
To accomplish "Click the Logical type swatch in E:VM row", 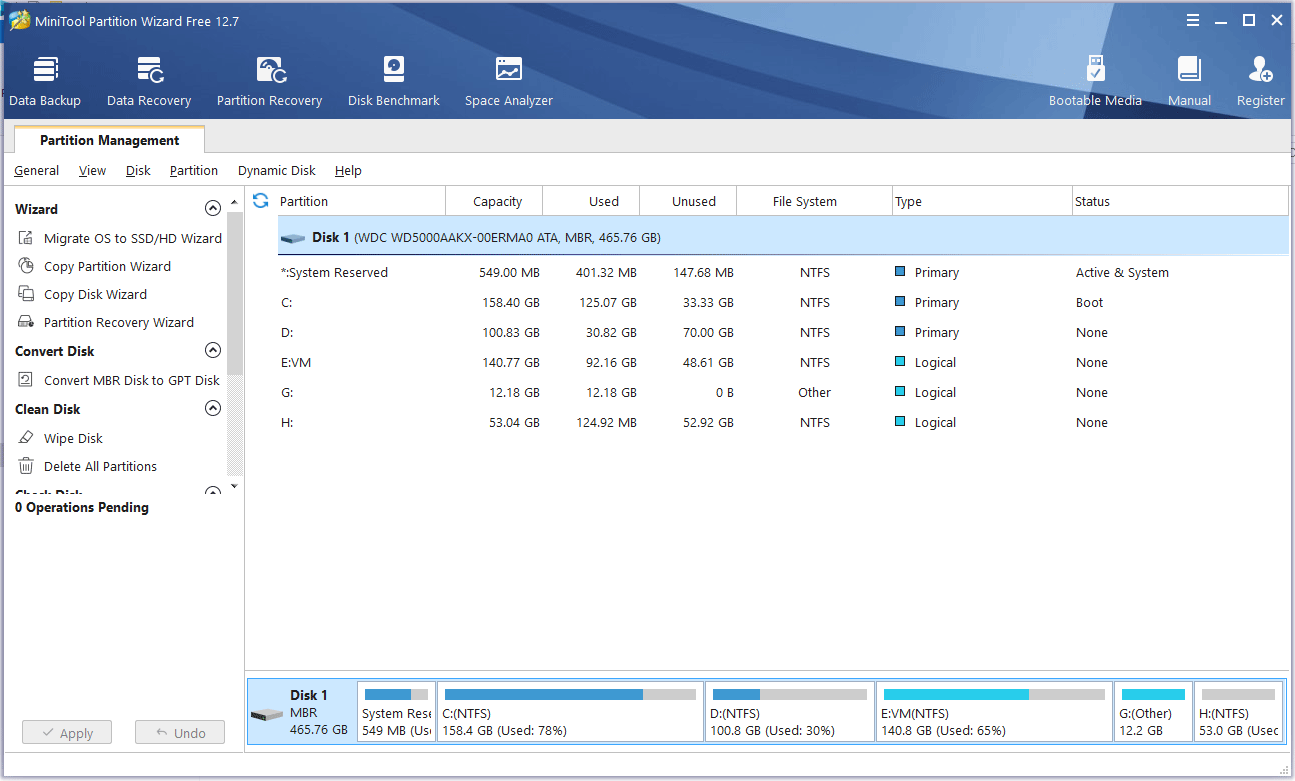I will (900, 361).
